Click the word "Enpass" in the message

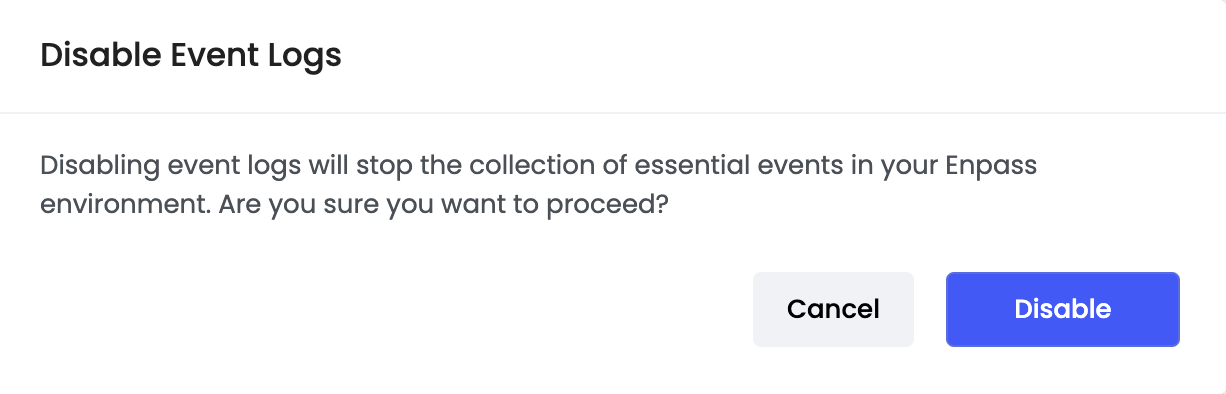coord(989,166)
